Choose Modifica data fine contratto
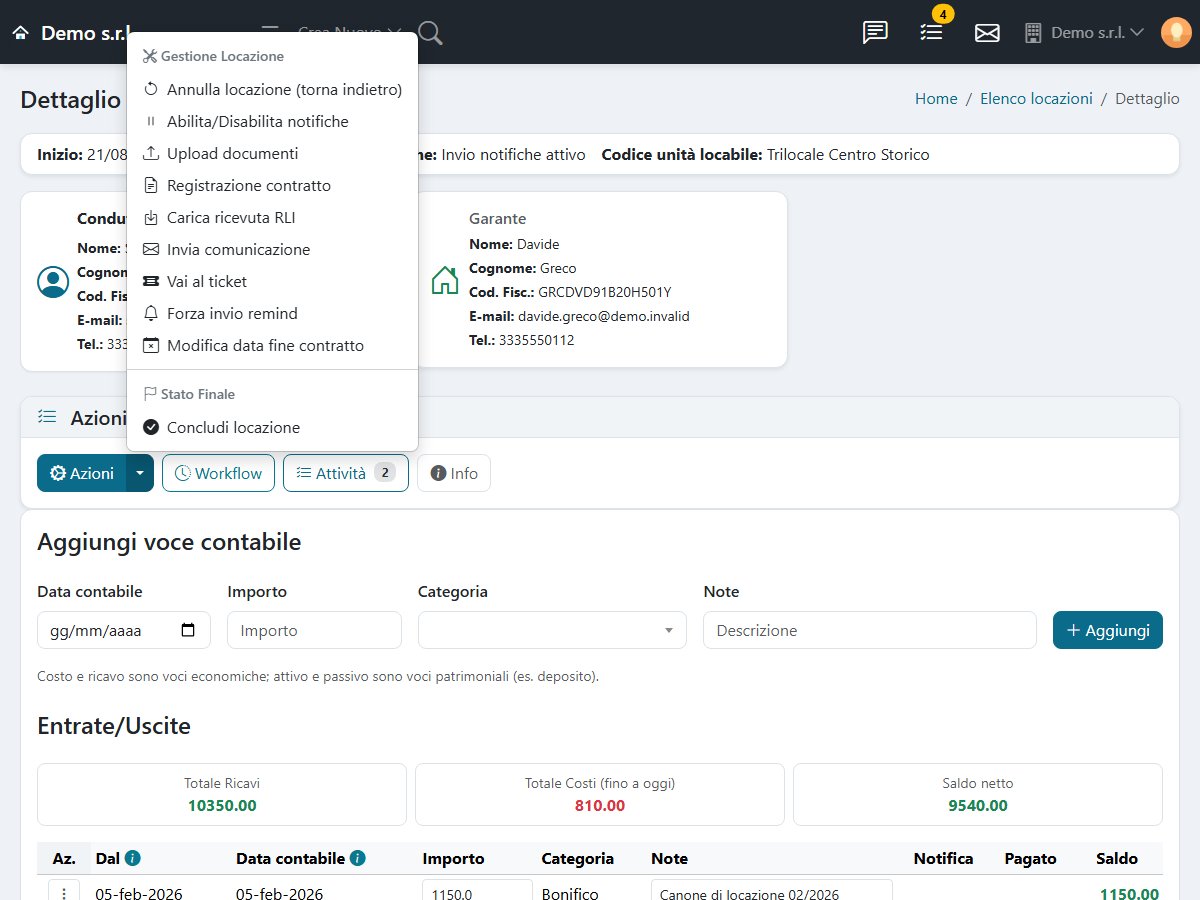The height and width of the screenshot is (900, 1200). pyautogui.click(x=272, y=346)
